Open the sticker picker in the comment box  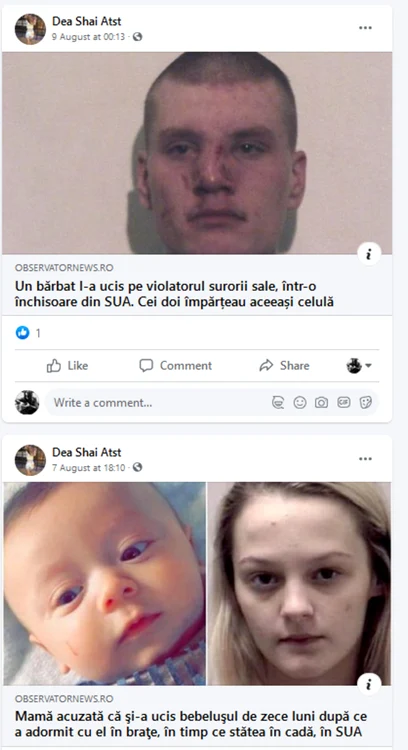click(x=365, y=403)
